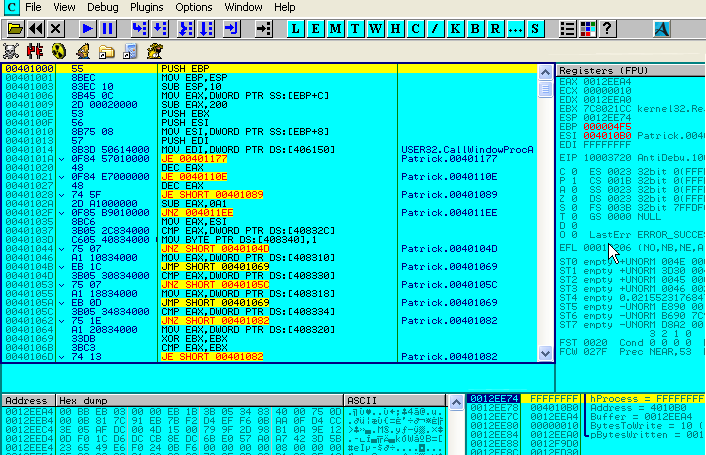Click the disassembly scrollbar up arrow

coord(550,68)
